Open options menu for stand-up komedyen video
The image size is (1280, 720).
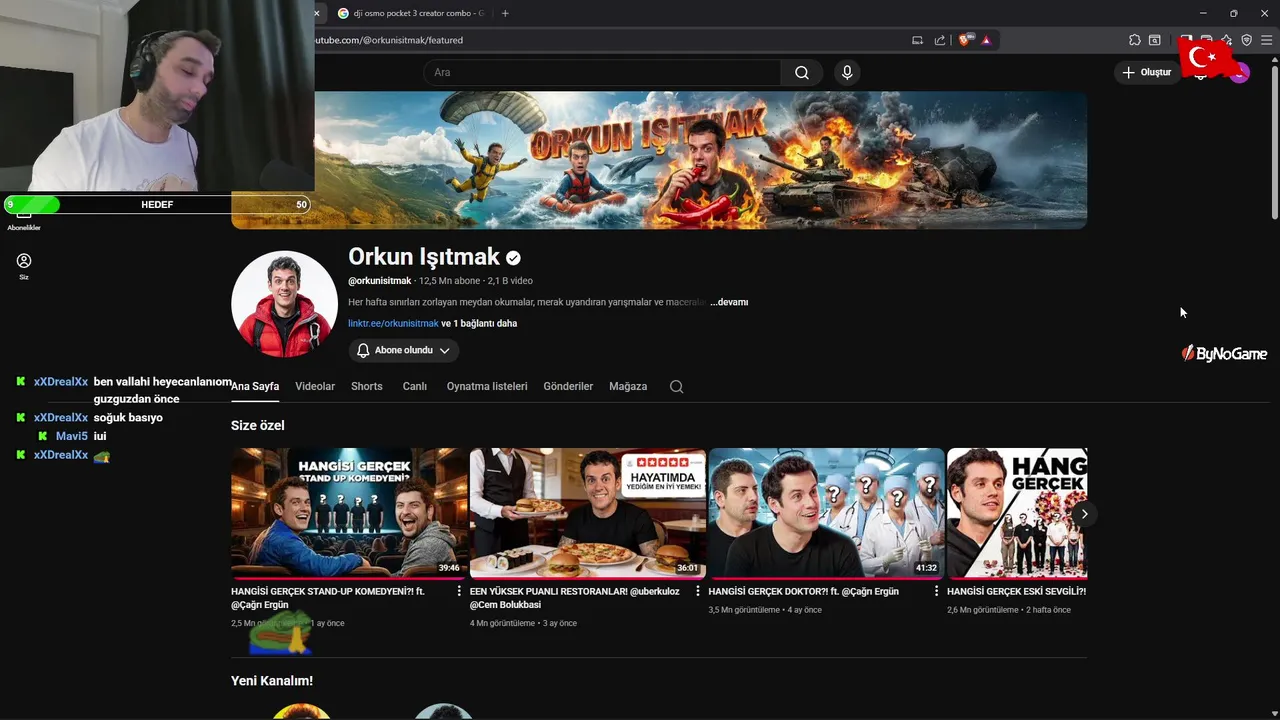click(459, 592)
